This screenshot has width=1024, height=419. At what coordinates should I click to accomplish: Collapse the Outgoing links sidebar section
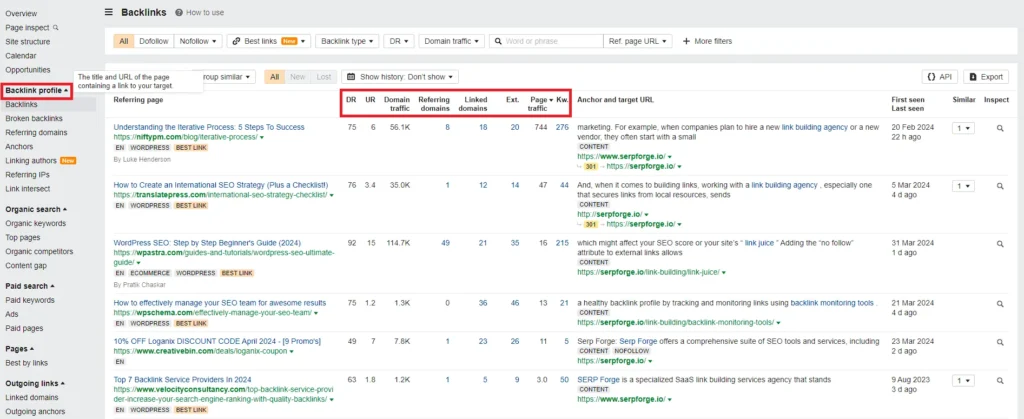click(x=35, y=383)
